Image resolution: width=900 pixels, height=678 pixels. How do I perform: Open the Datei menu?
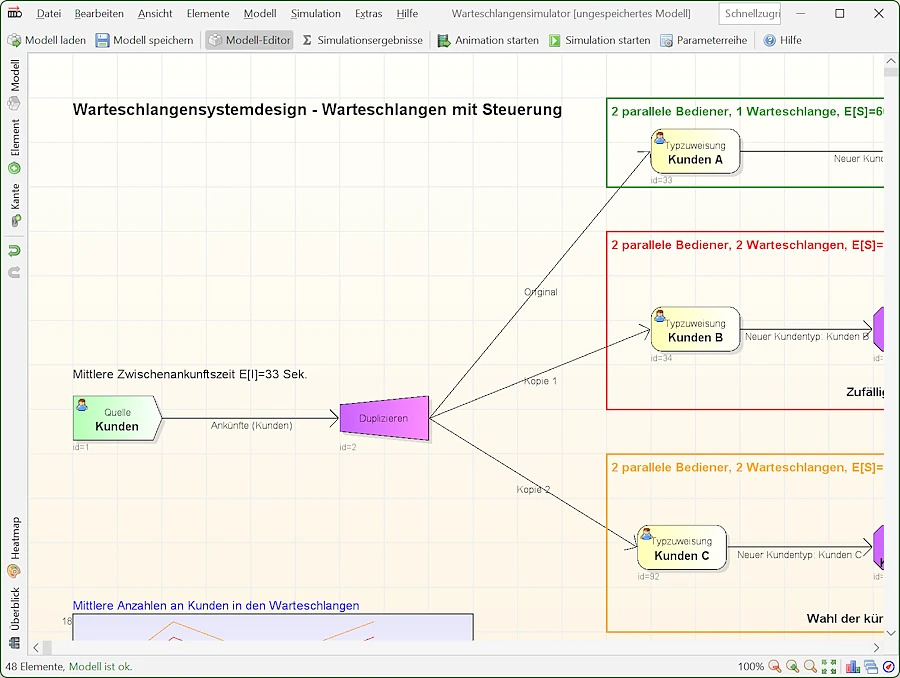[49, 13]
